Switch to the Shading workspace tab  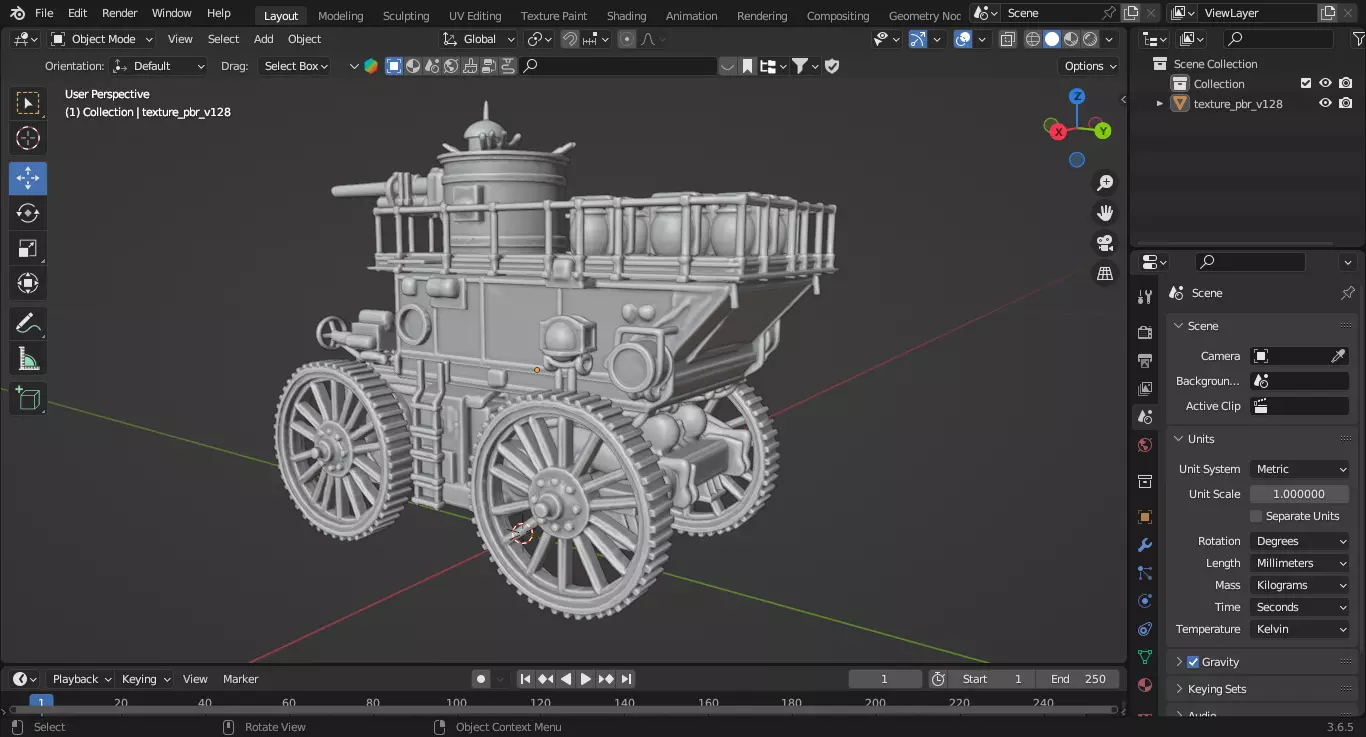[626, 16]
